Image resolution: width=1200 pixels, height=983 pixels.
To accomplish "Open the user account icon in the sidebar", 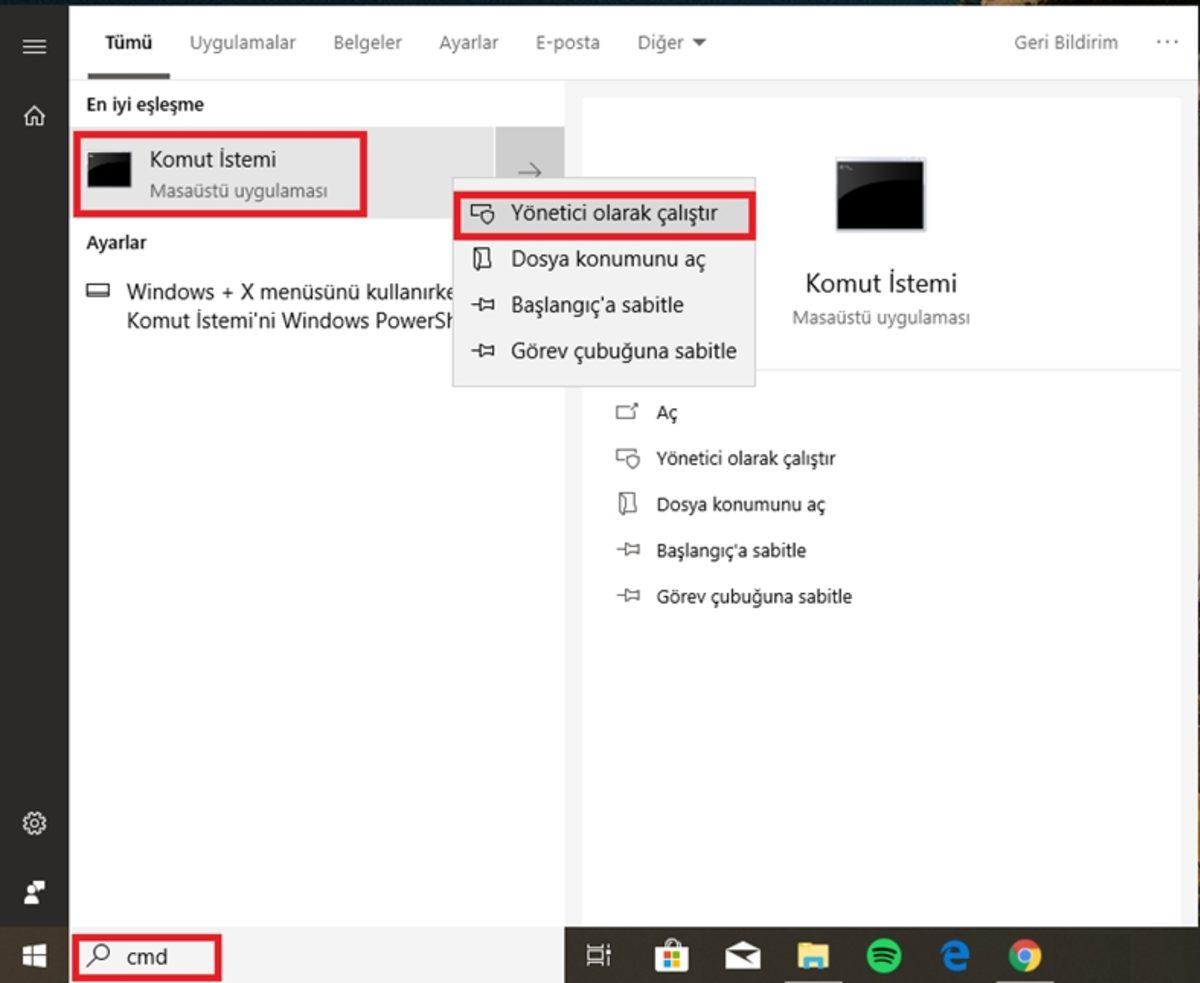I will 34,891.
